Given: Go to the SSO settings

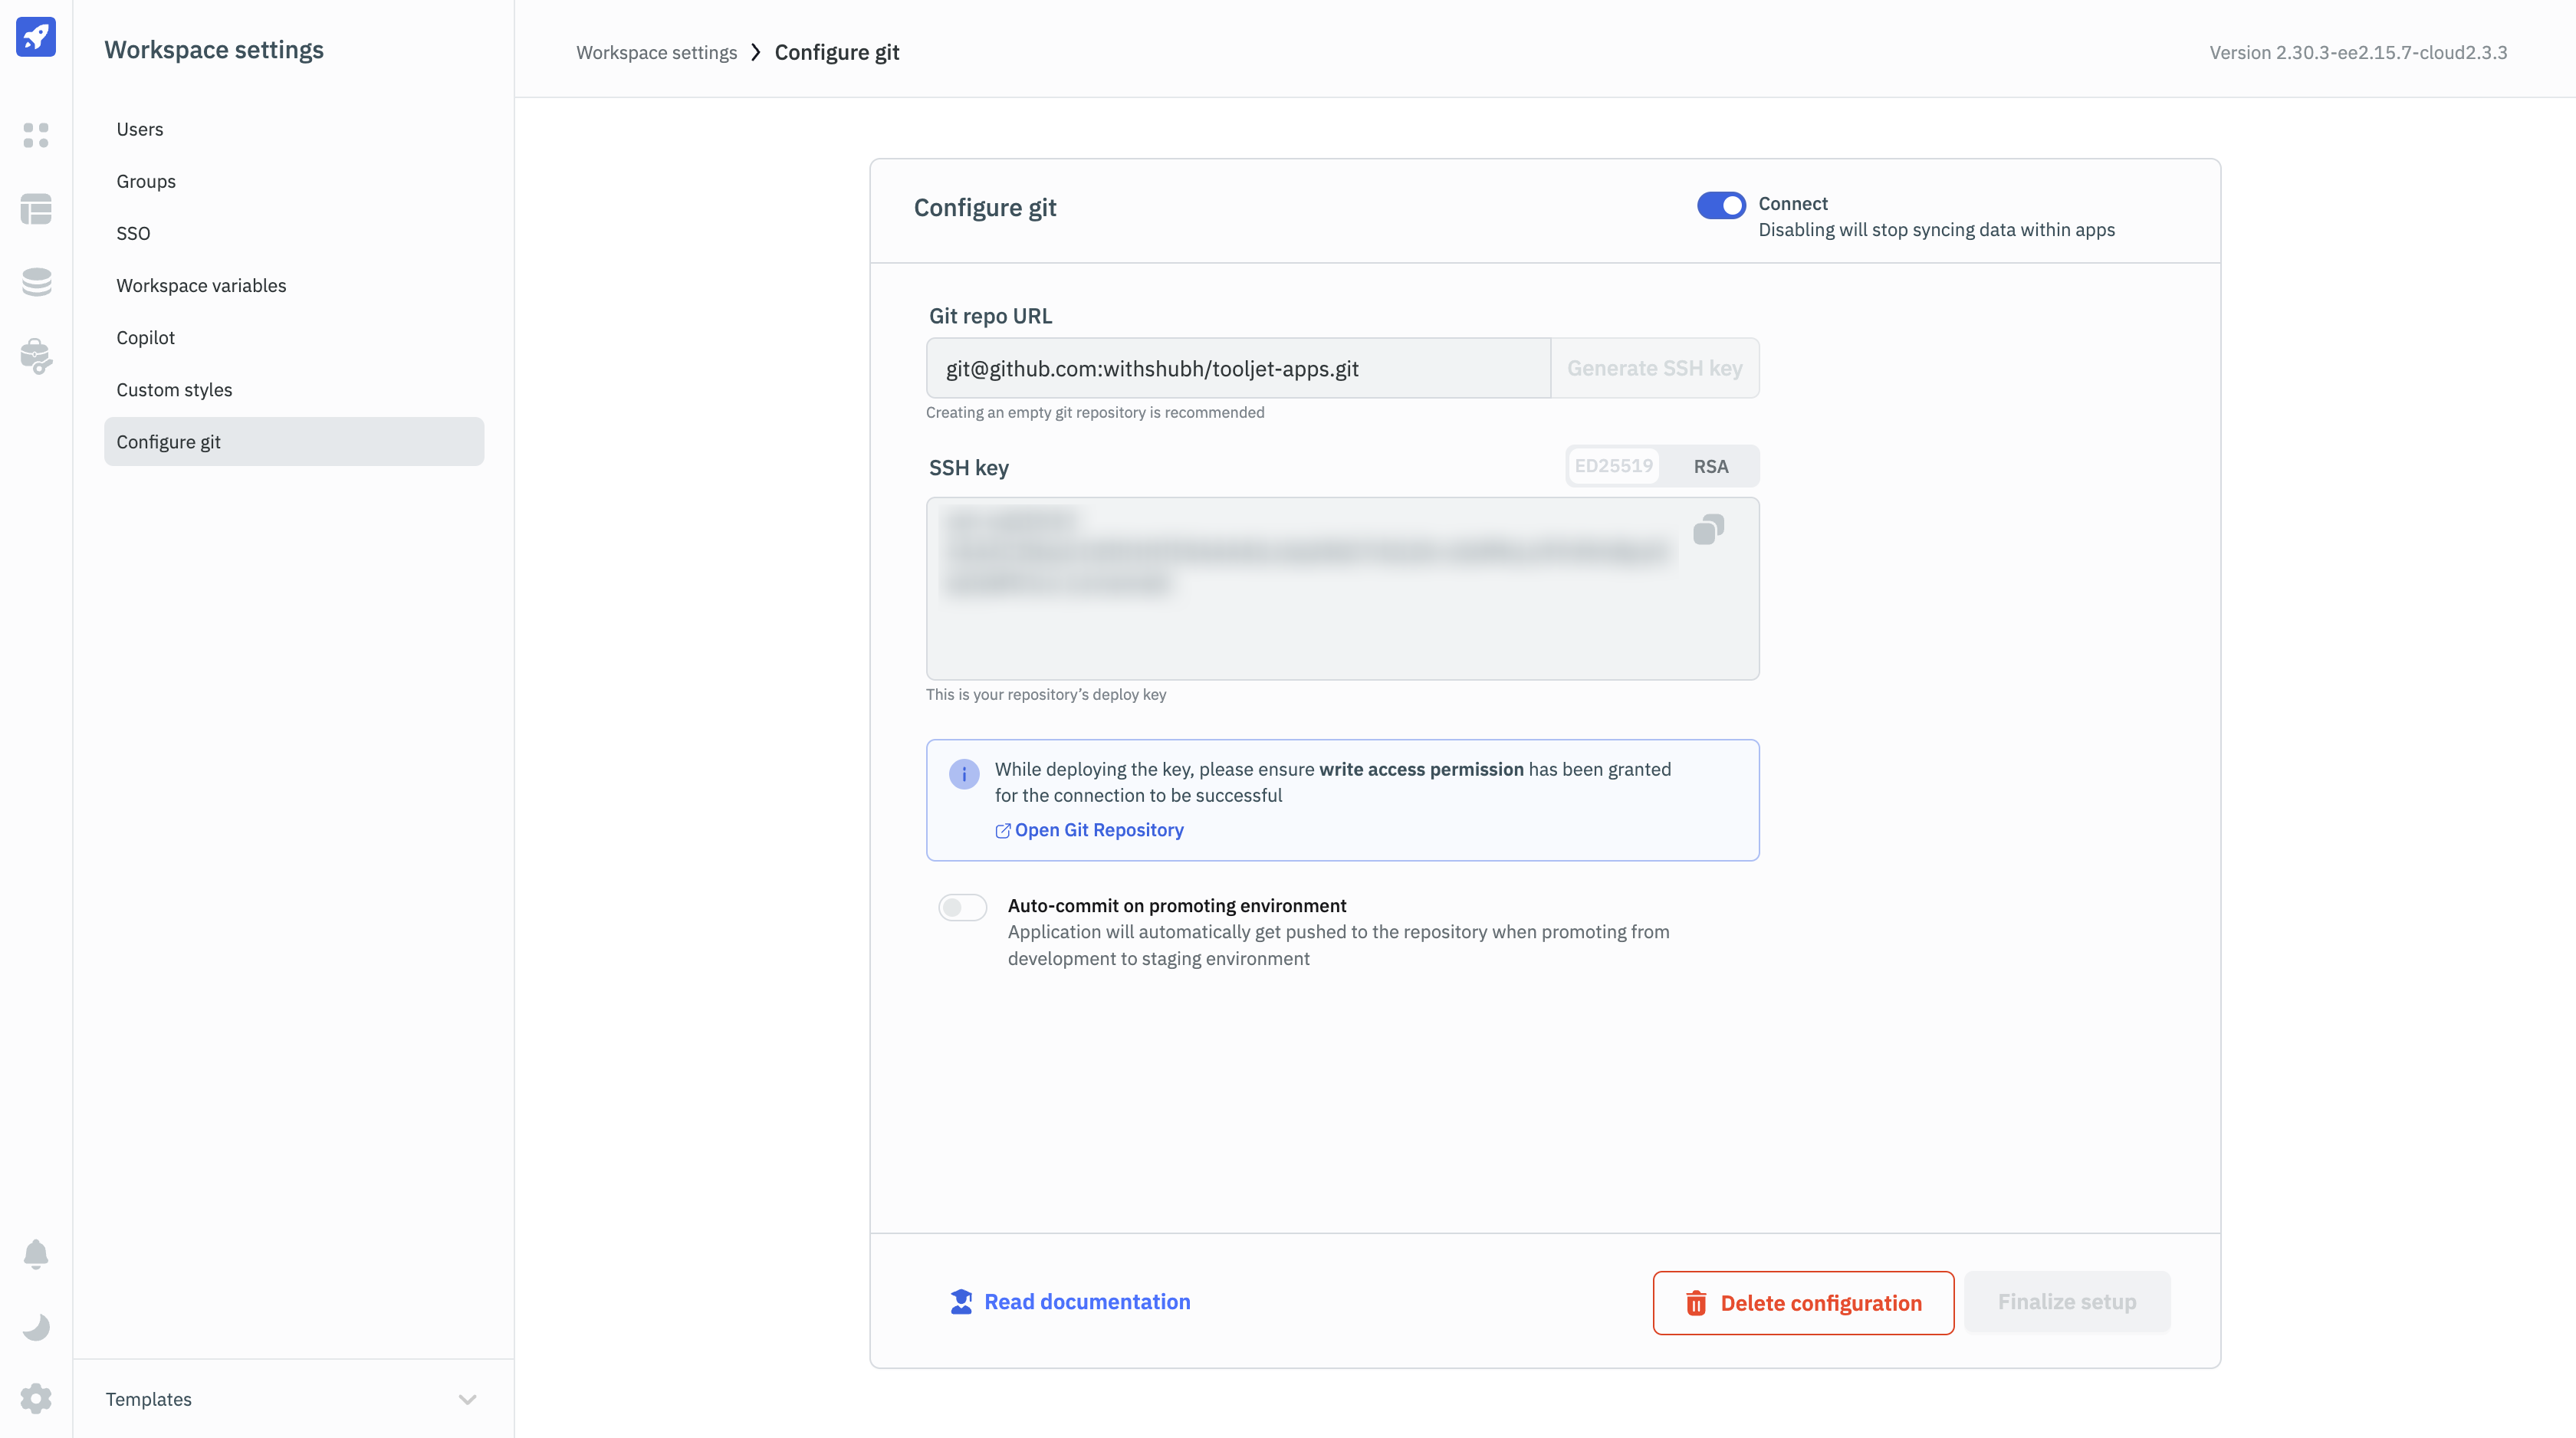Looking at the screenshot, I should click(133, 233).
